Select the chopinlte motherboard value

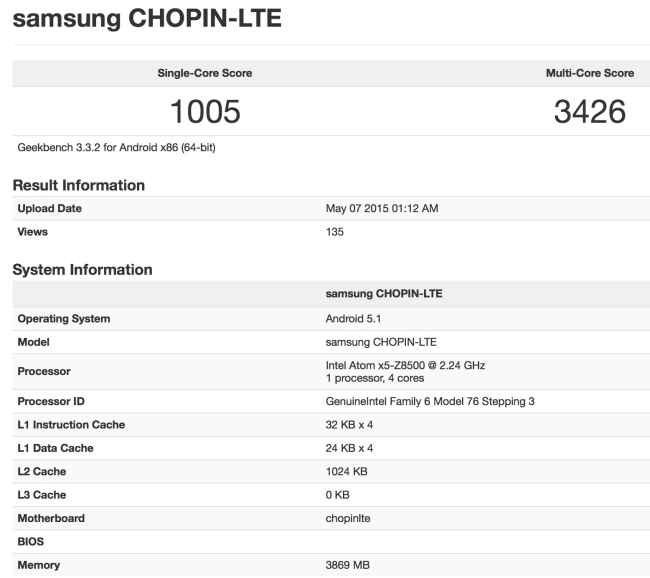tap(350, 518)
